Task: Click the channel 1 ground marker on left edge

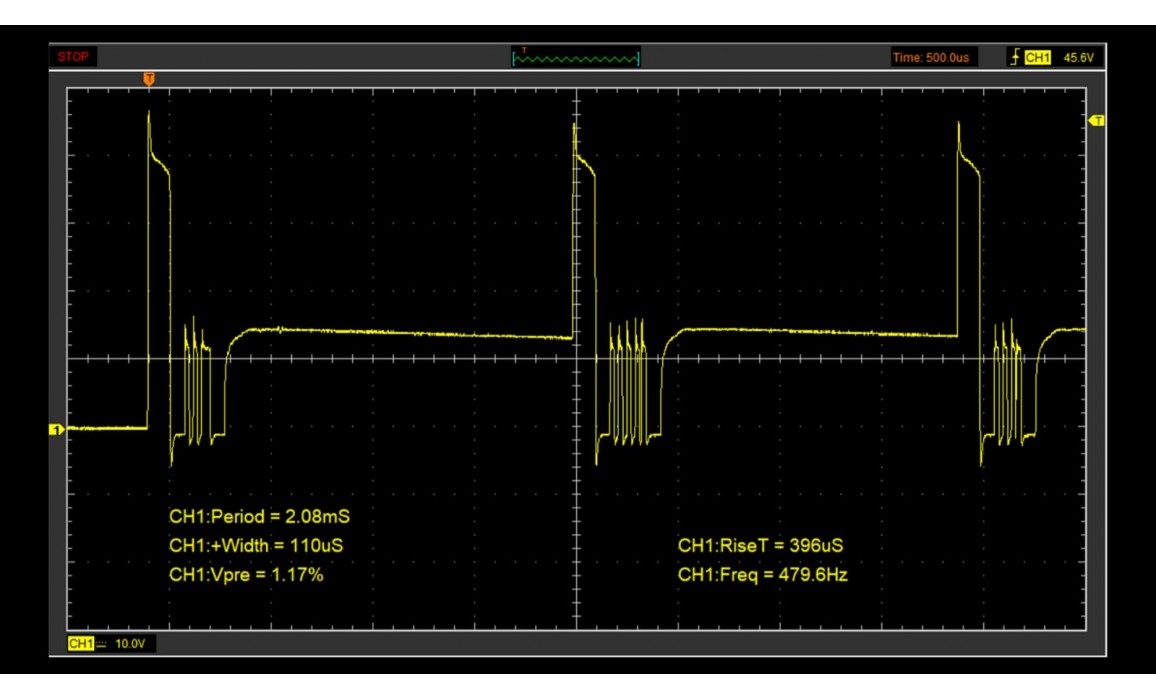Action: (56, 429)
